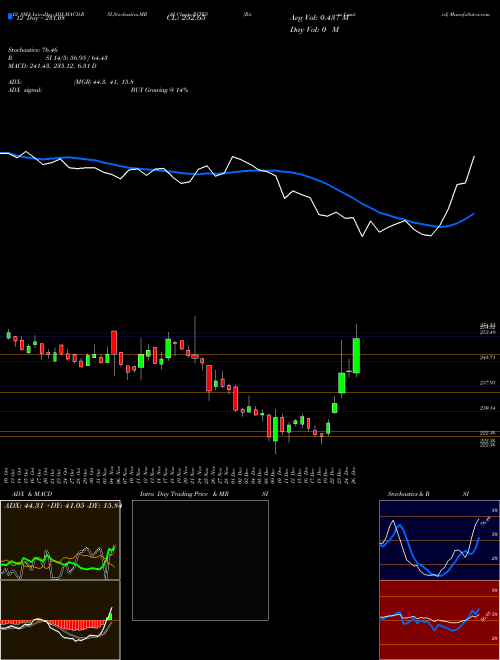Click the last tall green candlestick
500x660 pixels.
pos(356,356)
